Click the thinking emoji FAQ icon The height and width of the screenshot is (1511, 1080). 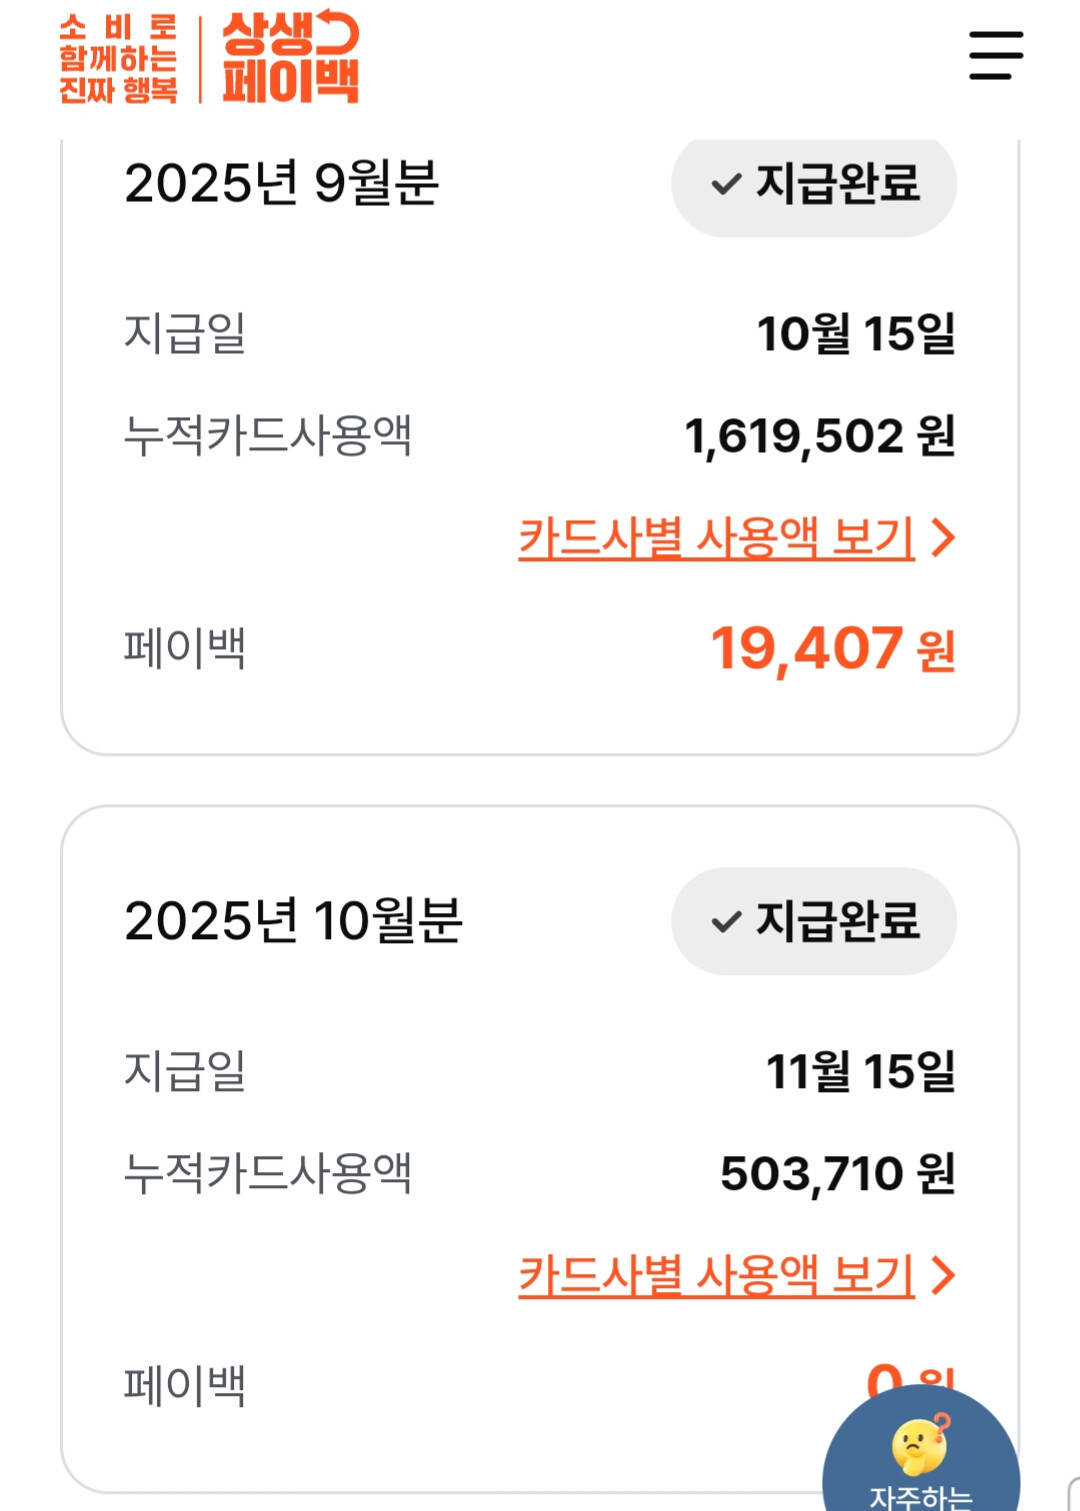[x=919, y=1444]
